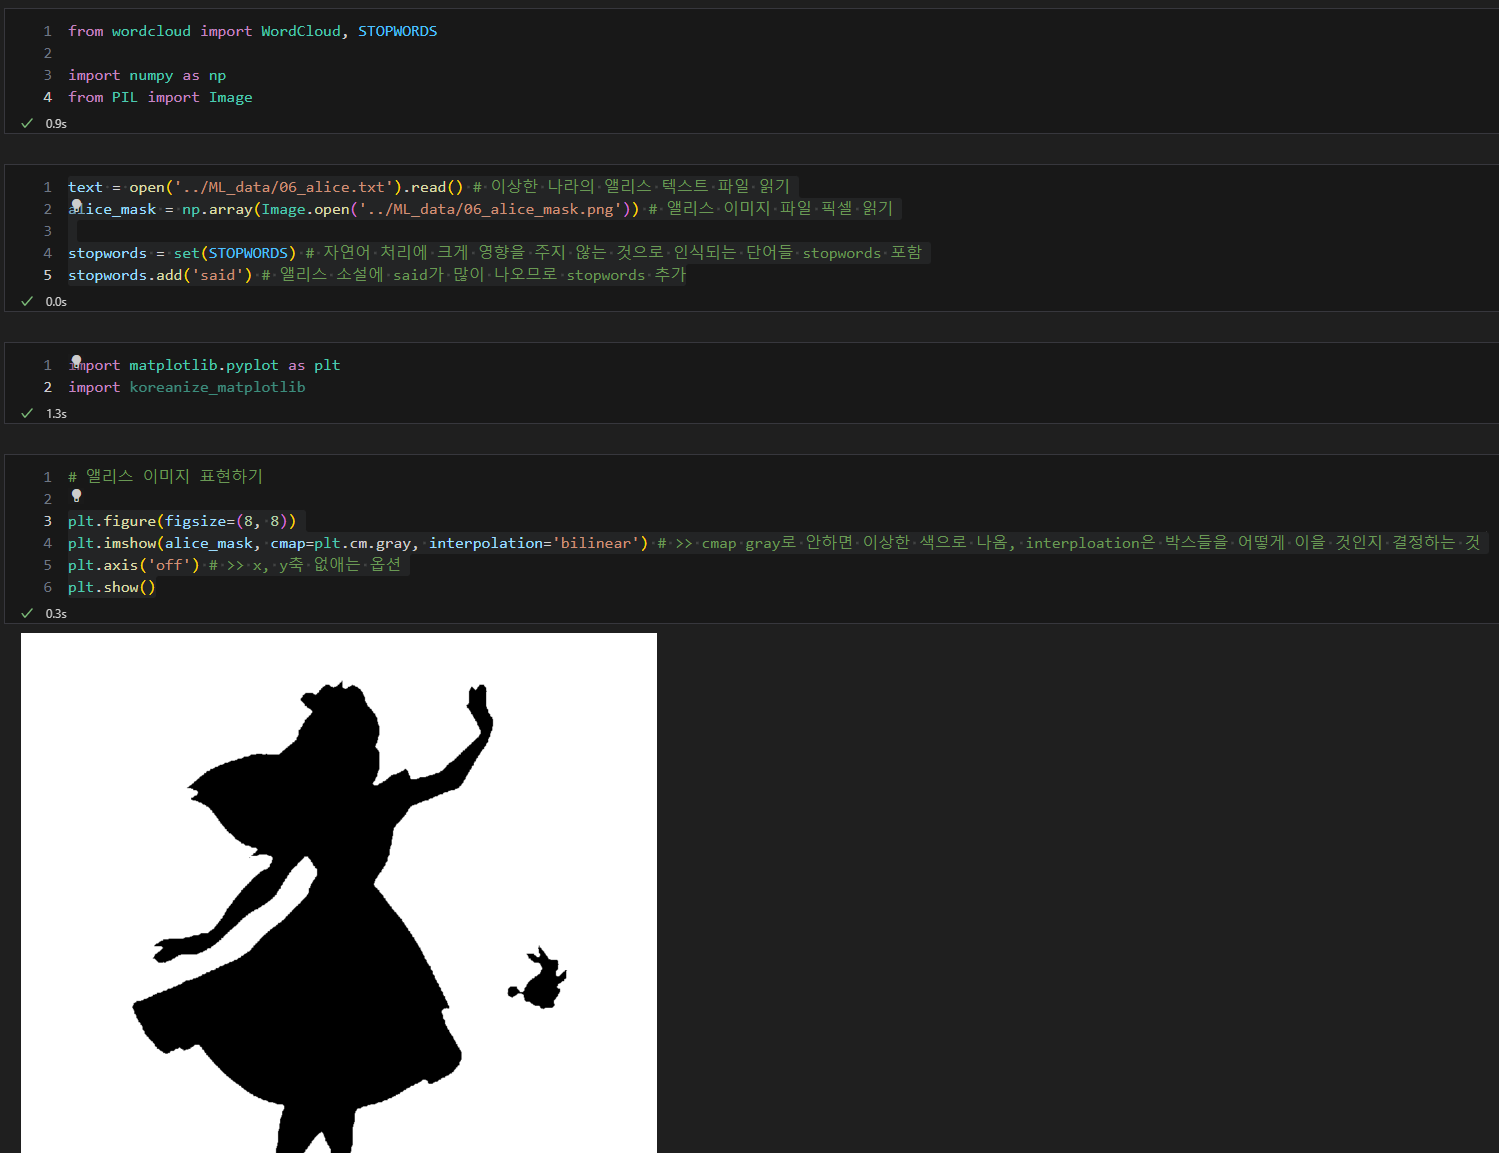The image size is (1499, 1153).
Task: Click the success checkmark next to 0.3s
Action: tap(27, 613)
